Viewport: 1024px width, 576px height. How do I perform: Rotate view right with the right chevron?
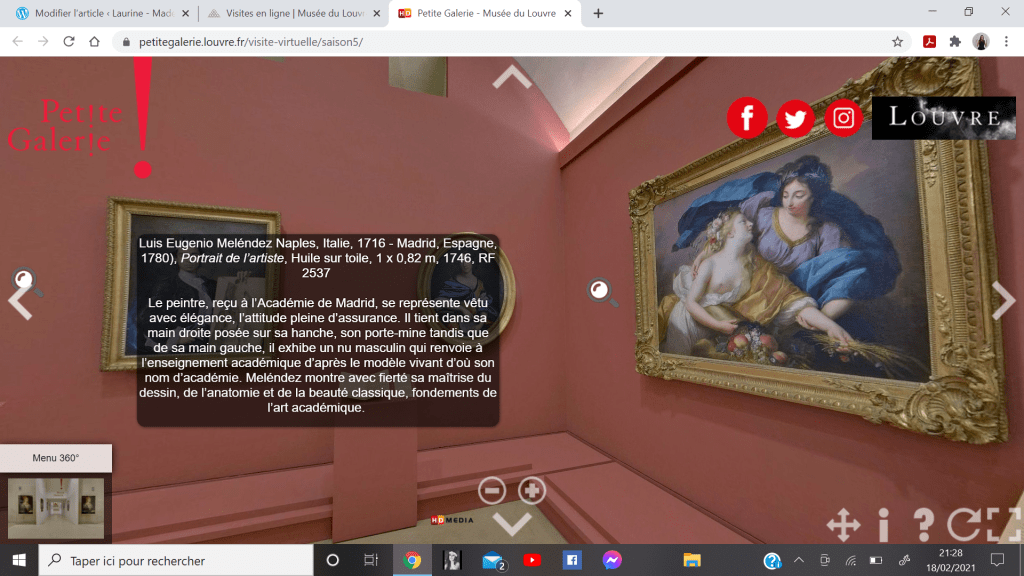pyautogui.click(x=1003, y=300)
